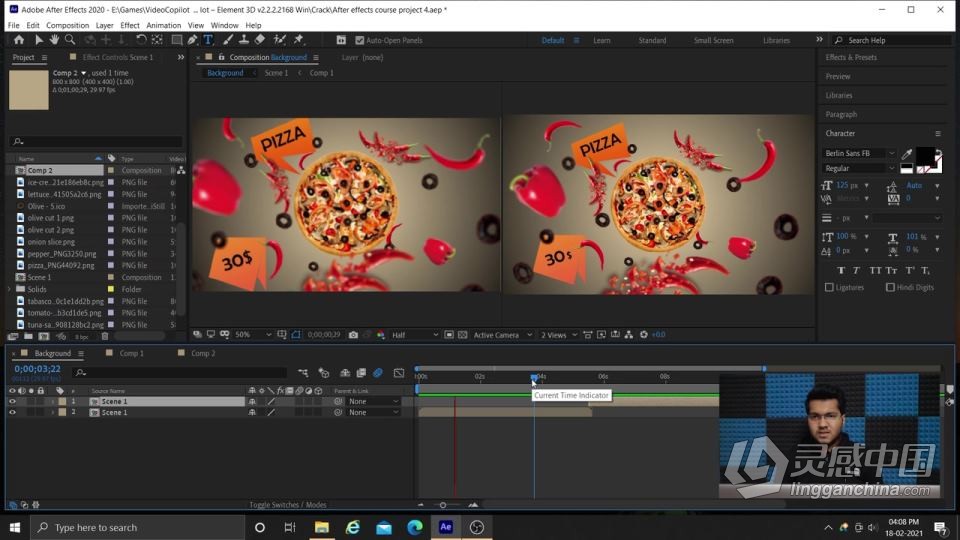This screenshot has width=960, height=540.
Task: Toggle the region of interest button
Action: point(449,335)
